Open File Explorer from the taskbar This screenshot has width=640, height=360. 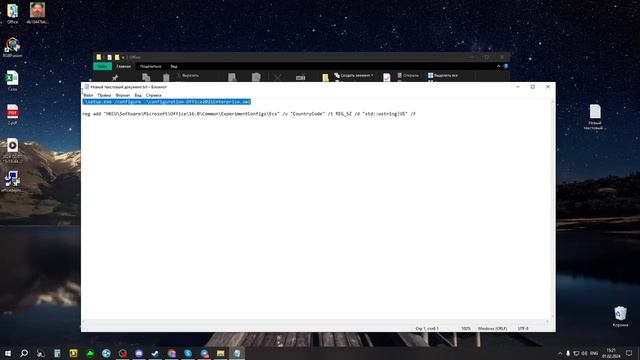coord(220,353)
